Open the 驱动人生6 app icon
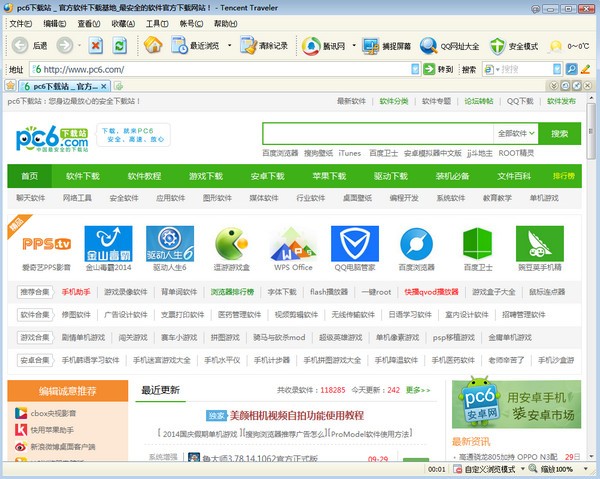 point(170,244)
